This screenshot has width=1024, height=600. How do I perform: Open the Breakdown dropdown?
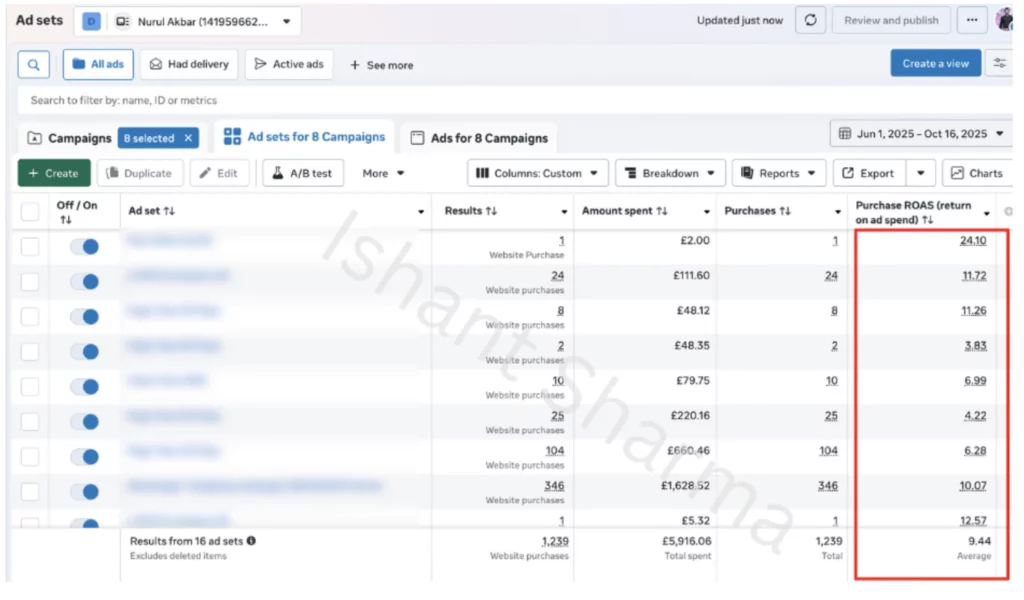[x=670, y=172]
